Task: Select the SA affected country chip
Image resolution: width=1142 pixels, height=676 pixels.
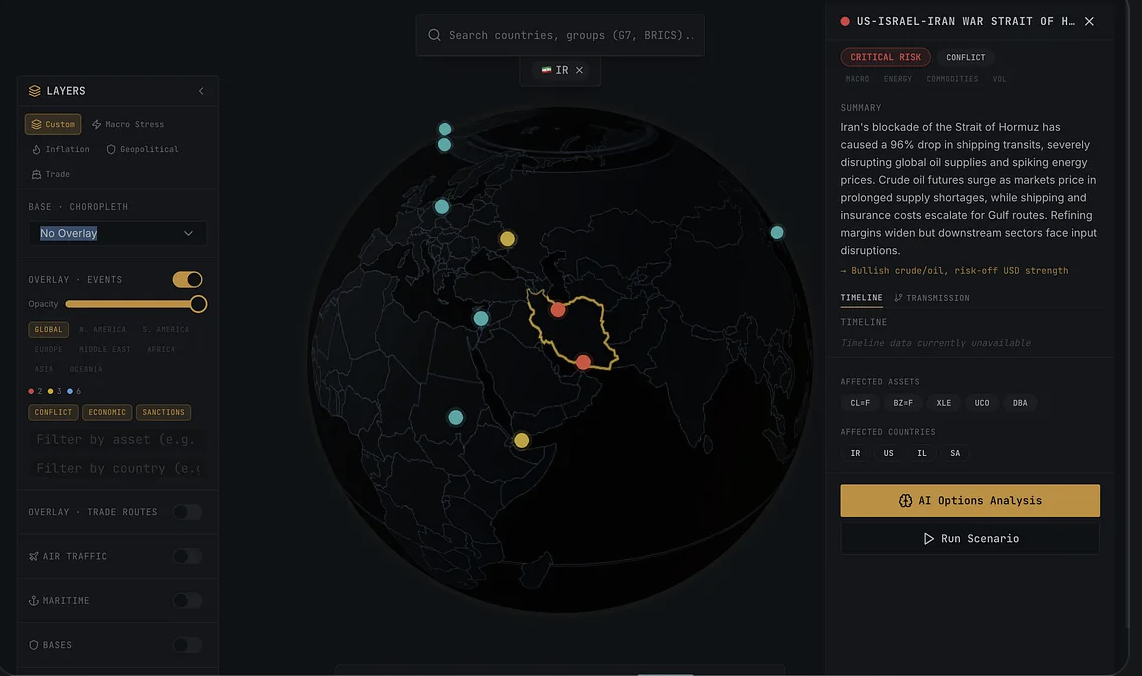Action: pos(956,453)
